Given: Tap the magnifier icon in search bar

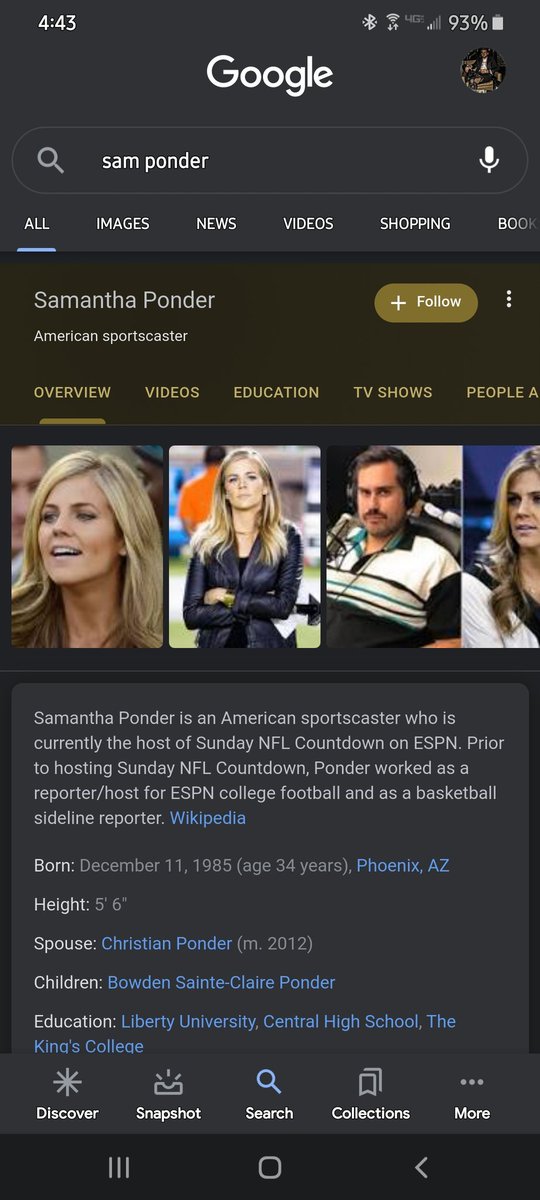Looking at the screenshot, I should 50,160.
